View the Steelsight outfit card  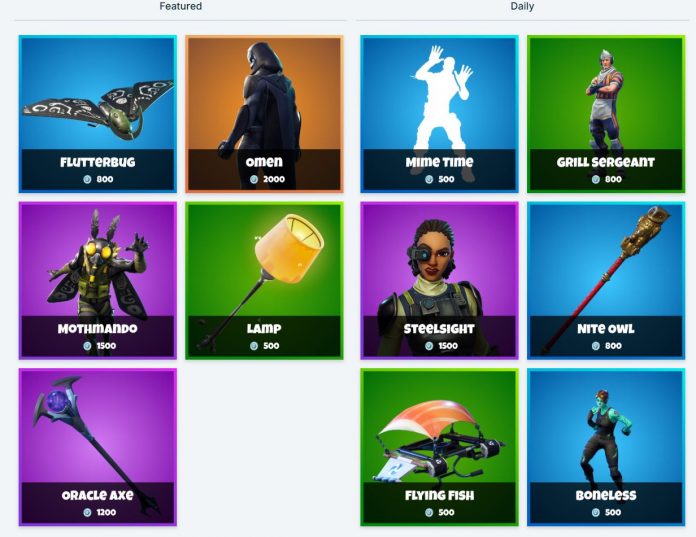click(439, 280)
